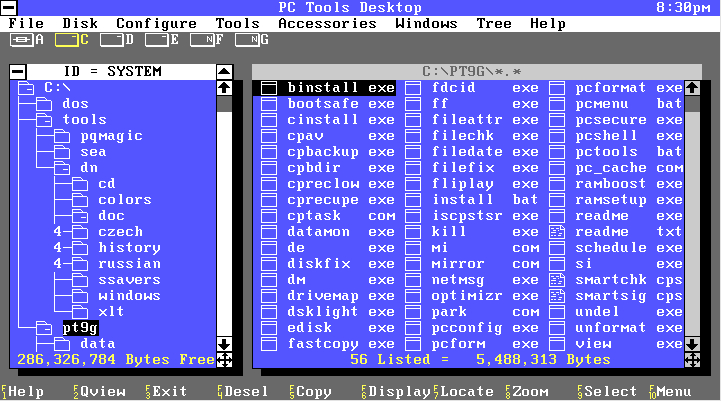Click F10 Menu function key
This screenshot has height=401, width=721.
[670, 392]
